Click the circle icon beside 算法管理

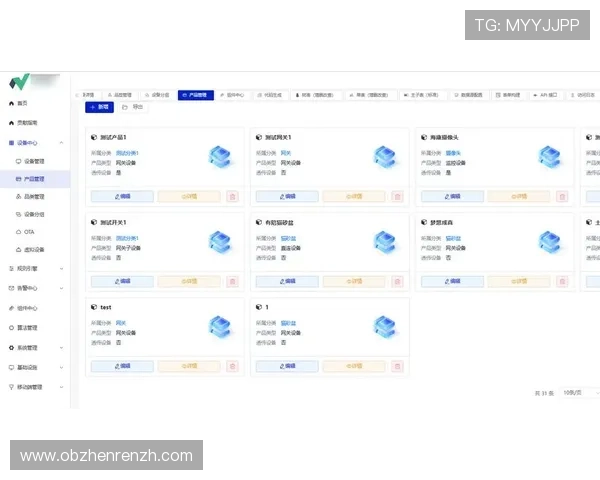click(x=11, y=328)
